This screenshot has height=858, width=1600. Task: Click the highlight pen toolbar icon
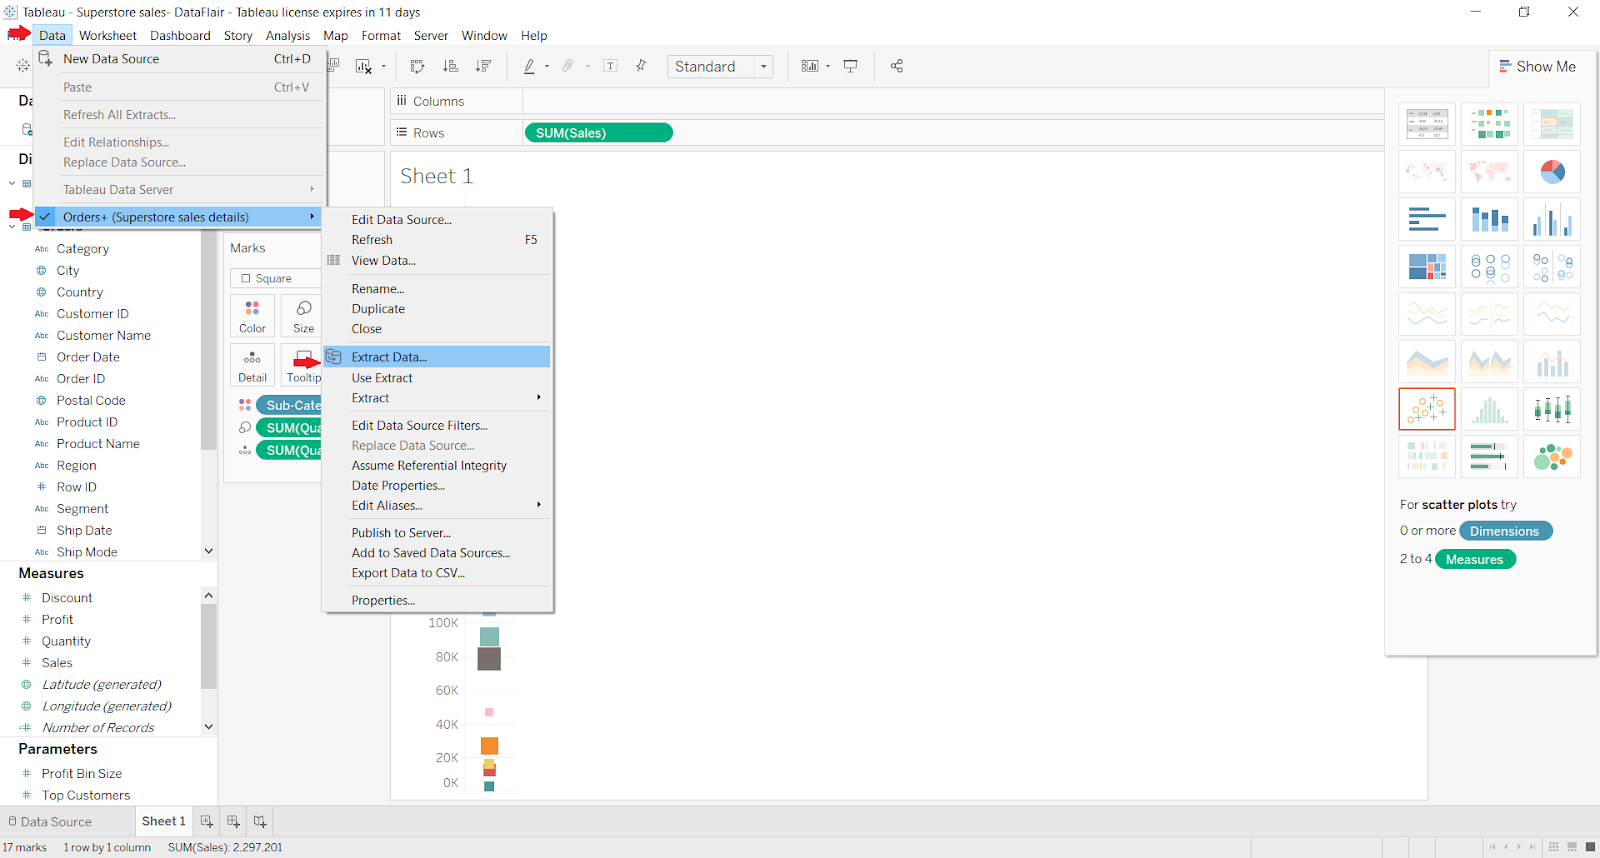point(529,66)
